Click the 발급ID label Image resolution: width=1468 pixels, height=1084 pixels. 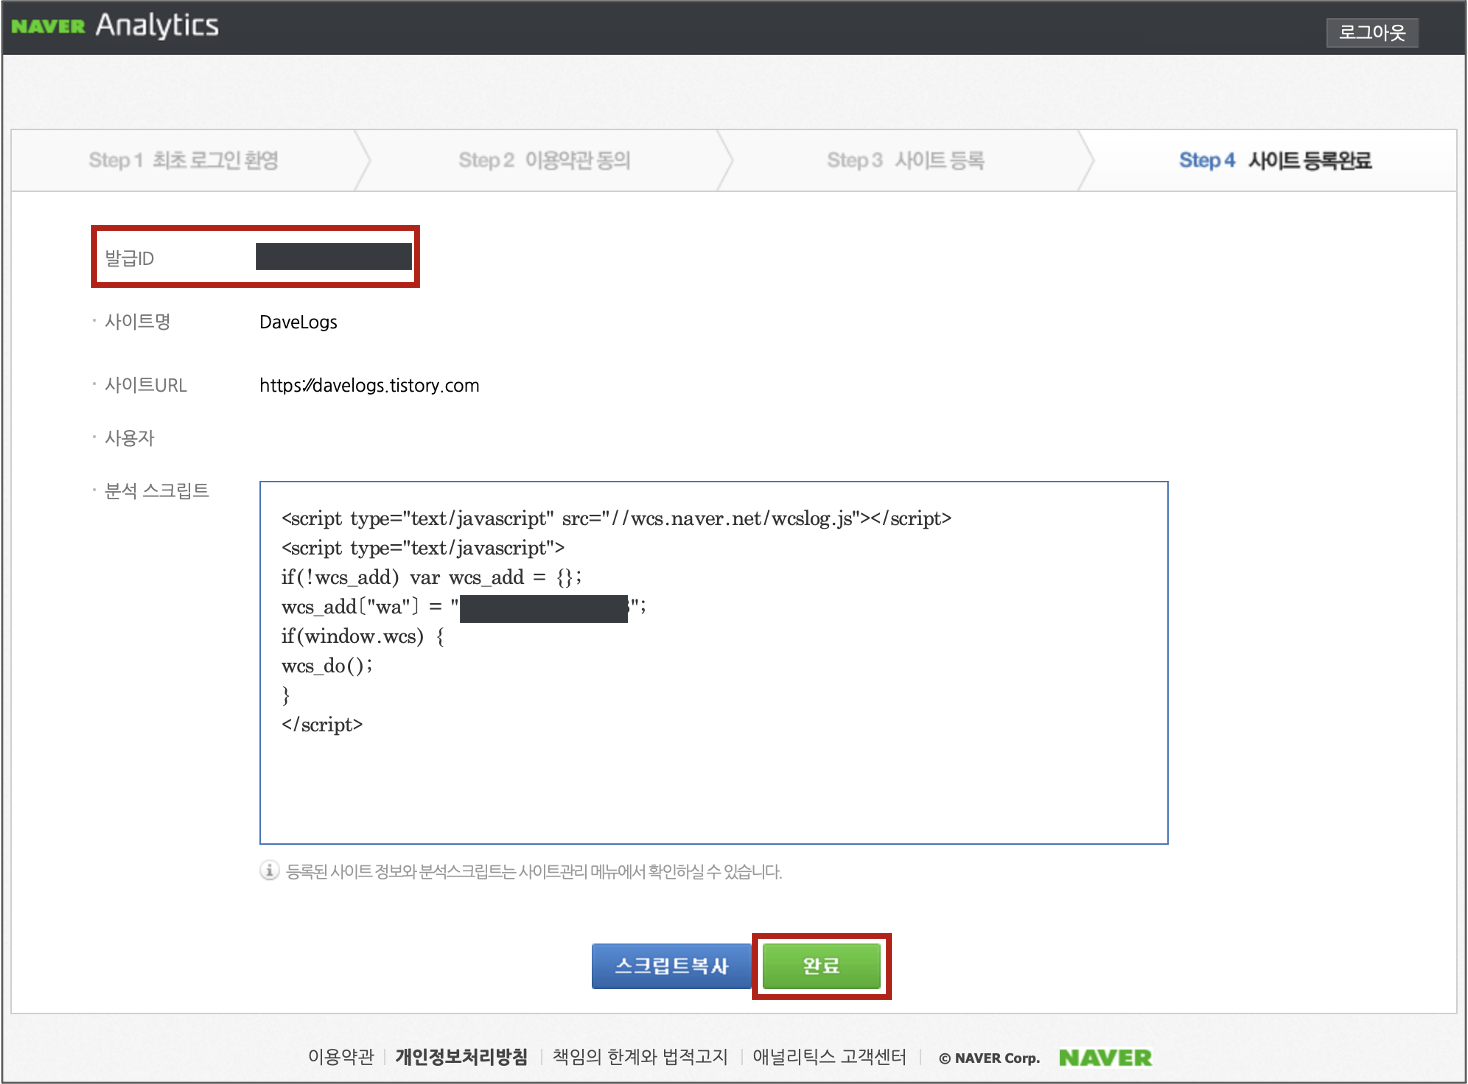(x=130, y=258)
